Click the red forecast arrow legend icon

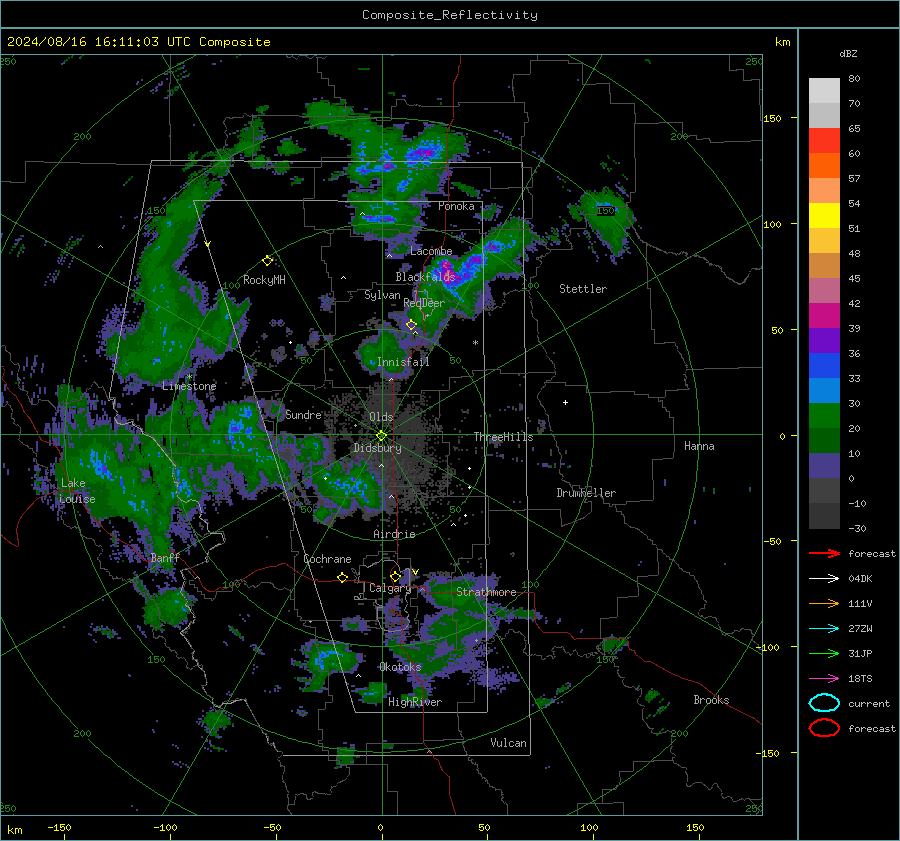(824, 553)
